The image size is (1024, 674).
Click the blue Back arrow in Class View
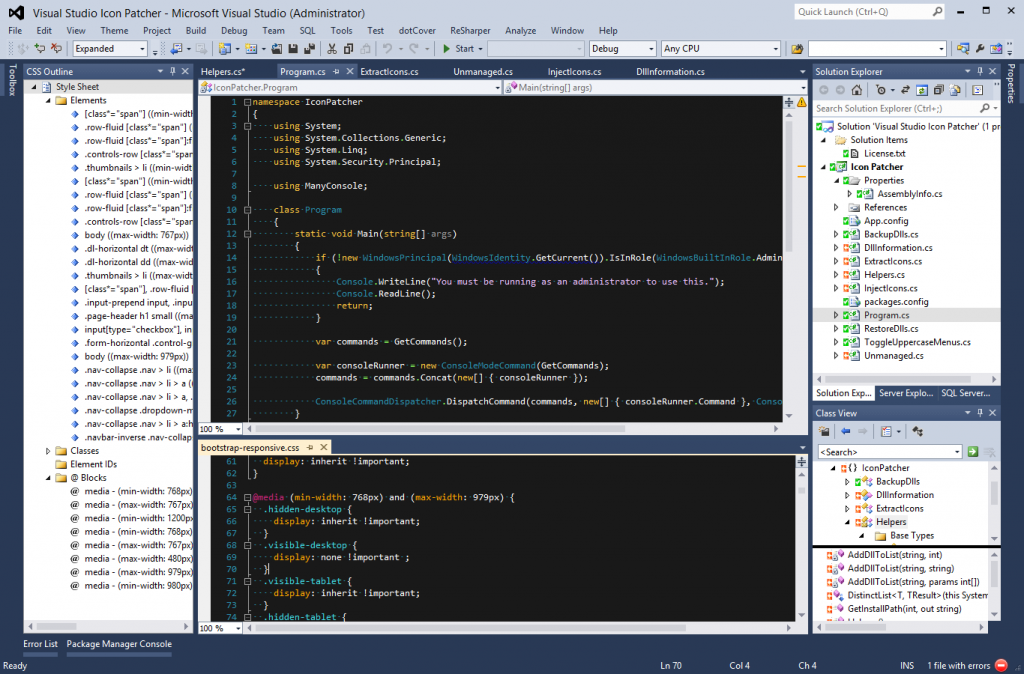click(846, 431)
